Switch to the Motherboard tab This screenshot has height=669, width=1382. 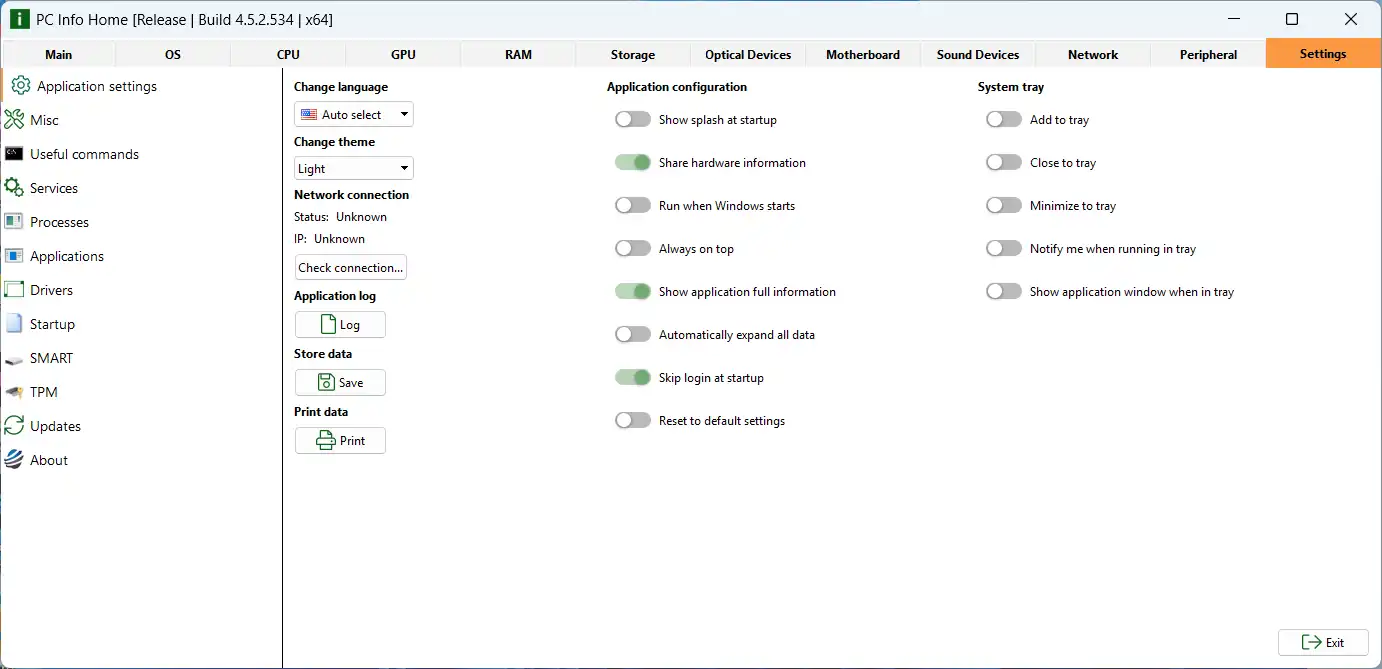click(x=862, y=55)
